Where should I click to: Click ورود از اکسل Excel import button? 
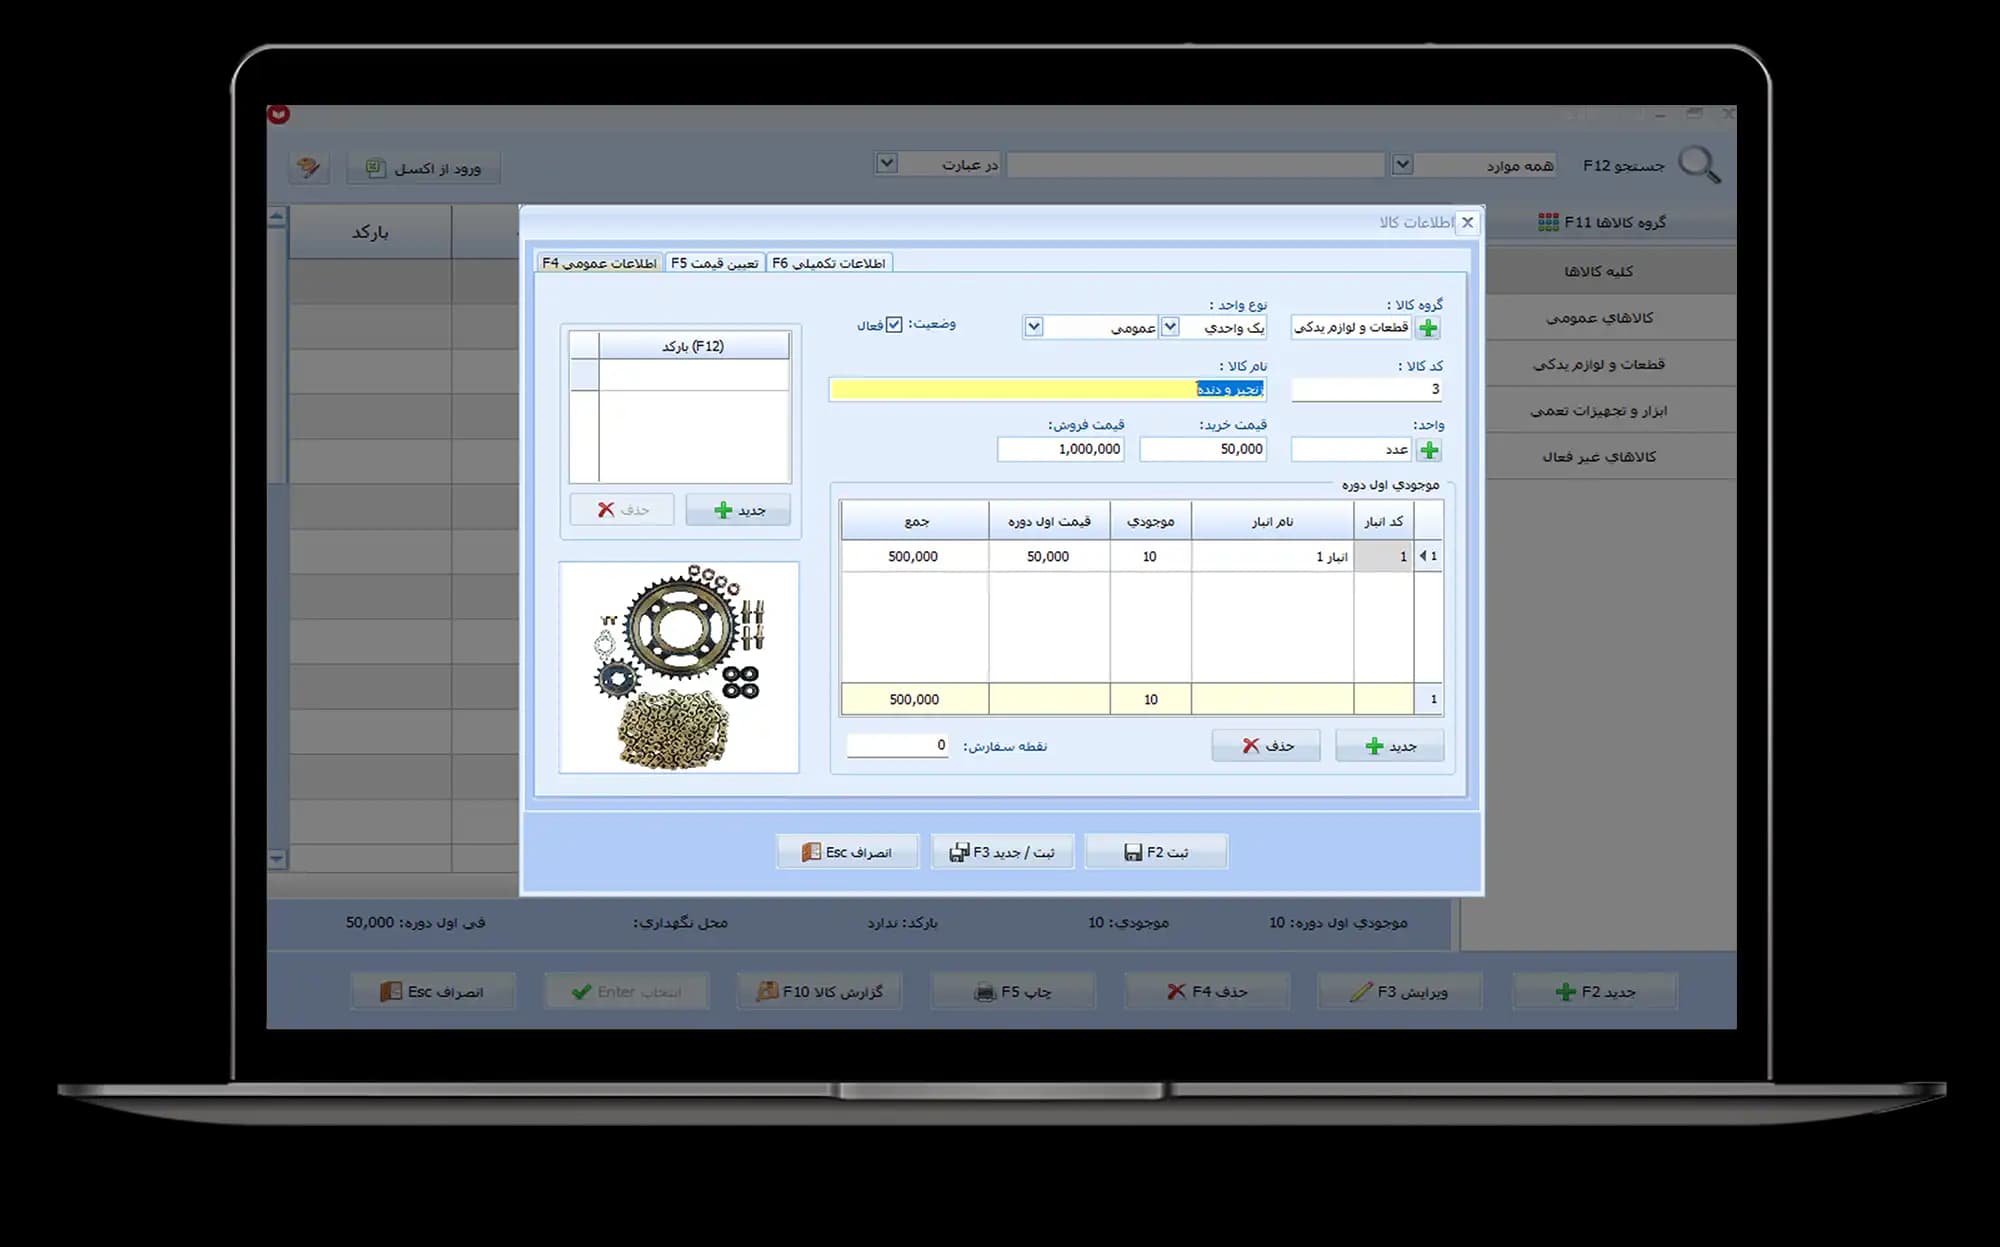pos(424,168)
